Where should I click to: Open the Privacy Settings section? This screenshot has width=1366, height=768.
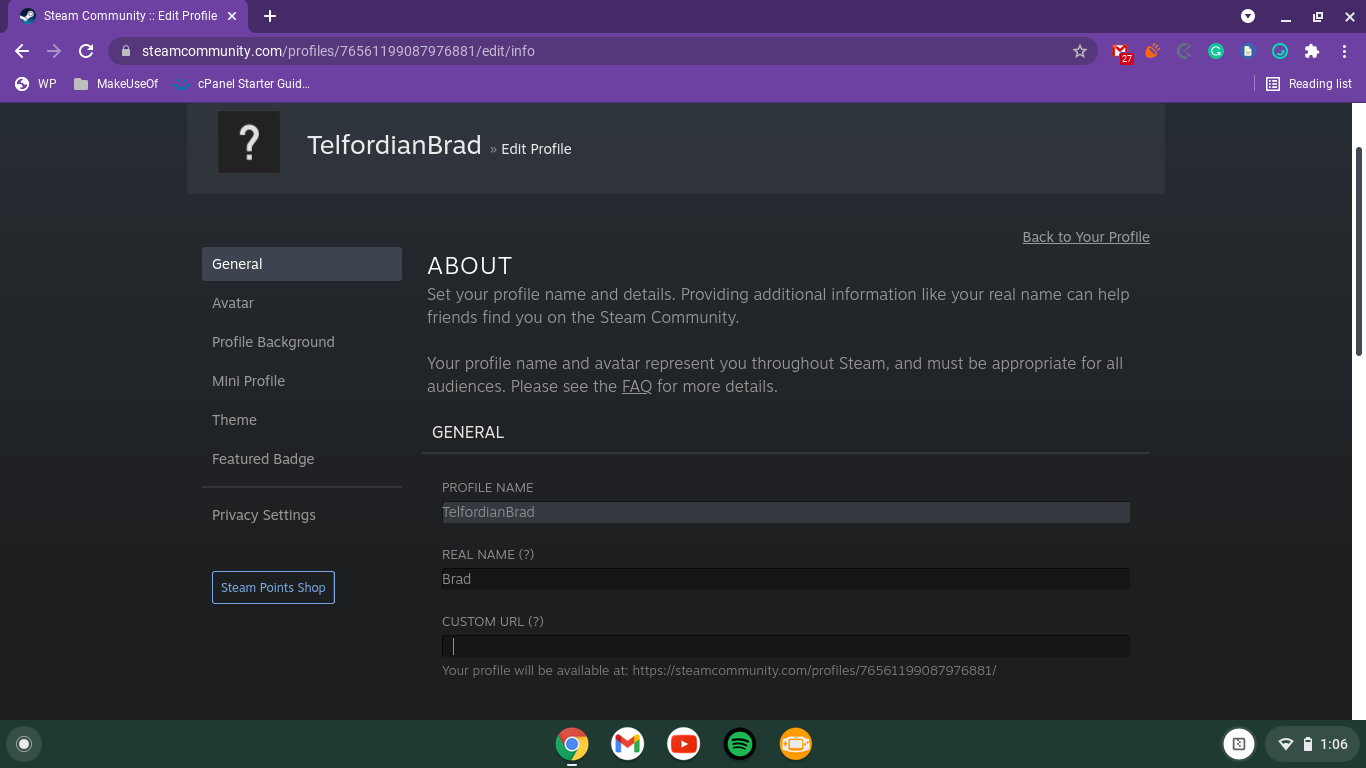264,515
